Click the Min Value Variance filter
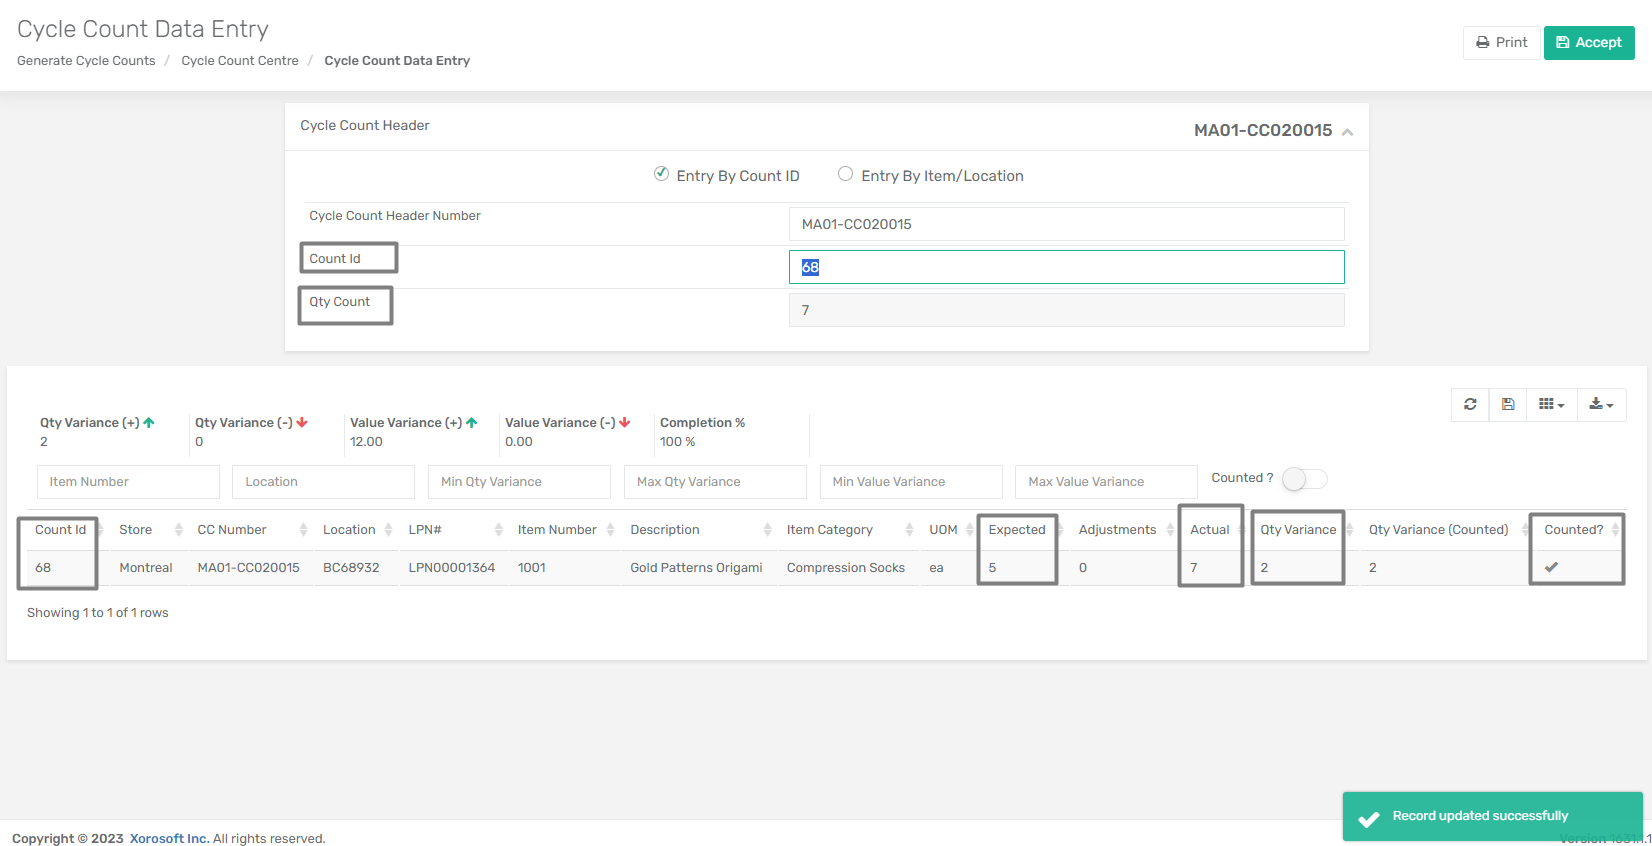 point(911,482)
